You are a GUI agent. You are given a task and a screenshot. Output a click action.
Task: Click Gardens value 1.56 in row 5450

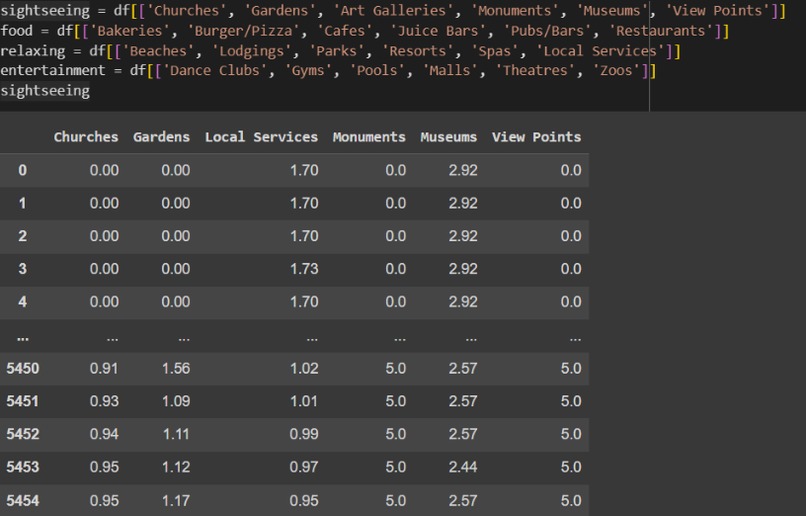(x=176, y=368)
